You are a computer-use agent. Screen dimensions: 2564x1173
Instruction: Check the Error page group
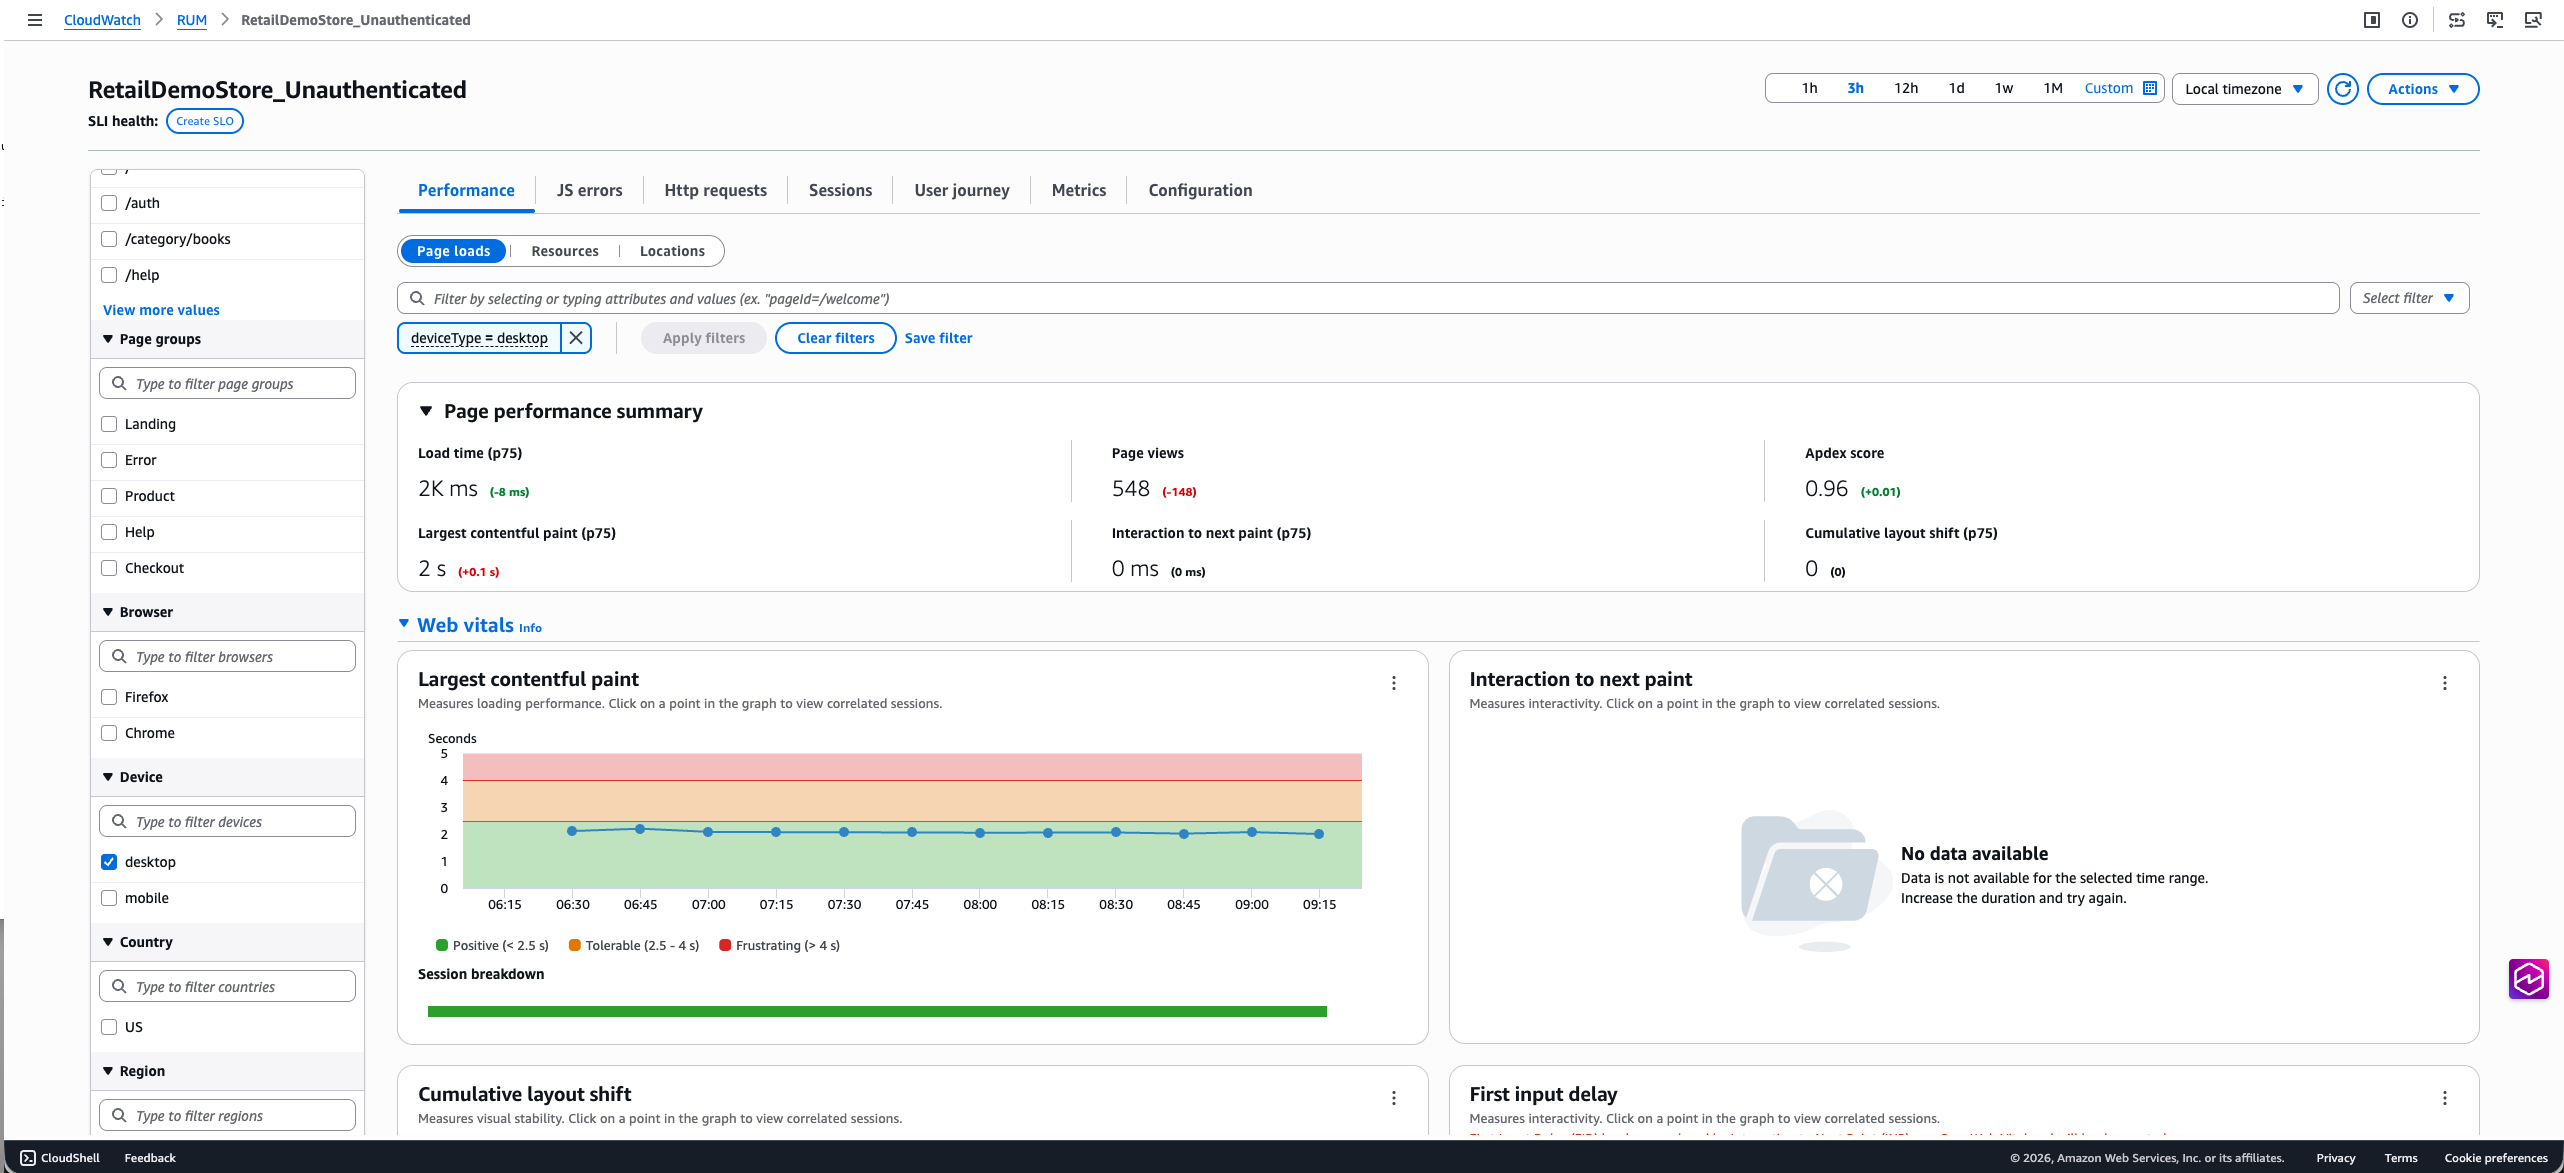coord(109,460)
